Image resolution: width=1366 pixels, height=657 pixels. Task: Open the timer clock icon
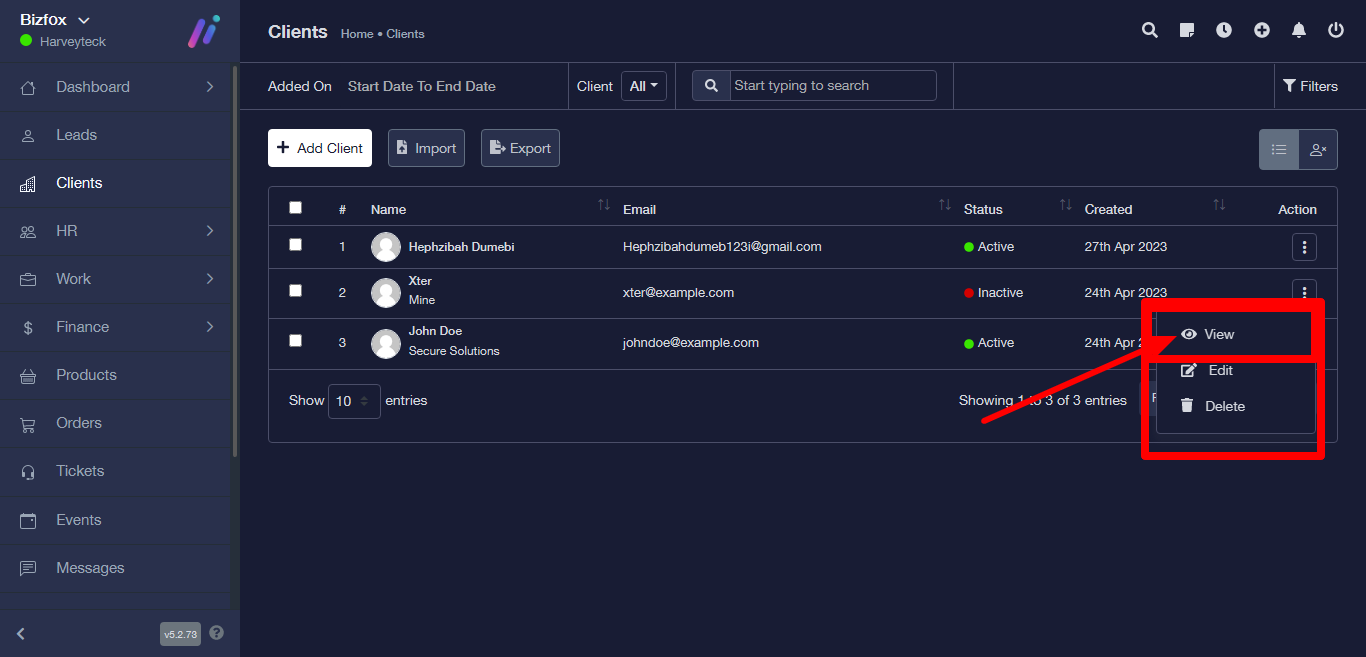pyautogui.click(x=1224, y=31)
